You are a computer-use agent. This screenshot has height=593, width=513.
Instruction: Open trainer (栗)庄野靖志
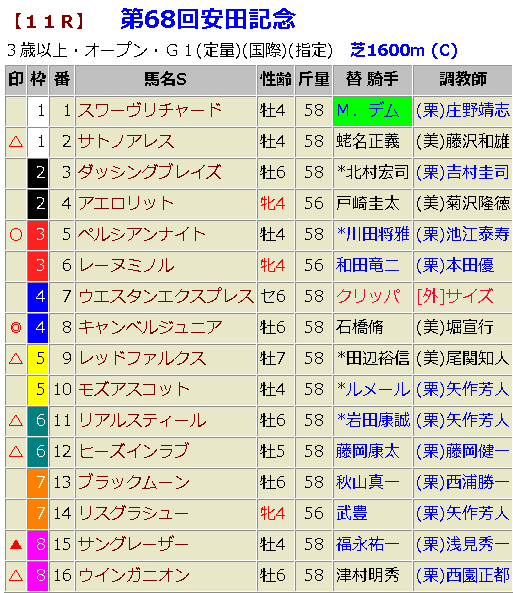[x=463, y=111]
